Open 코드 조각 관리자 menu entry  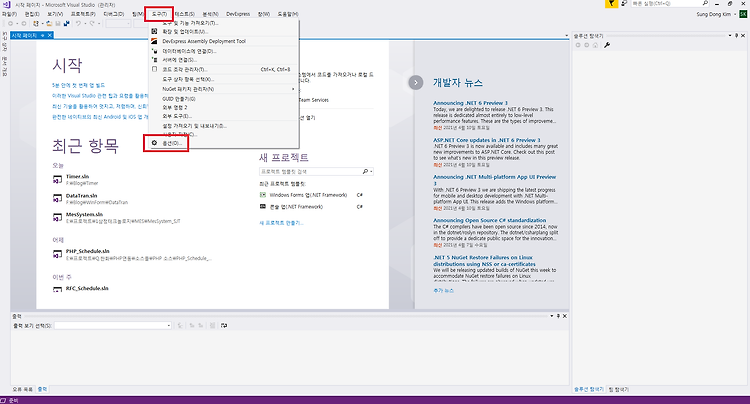click(184, 69)
